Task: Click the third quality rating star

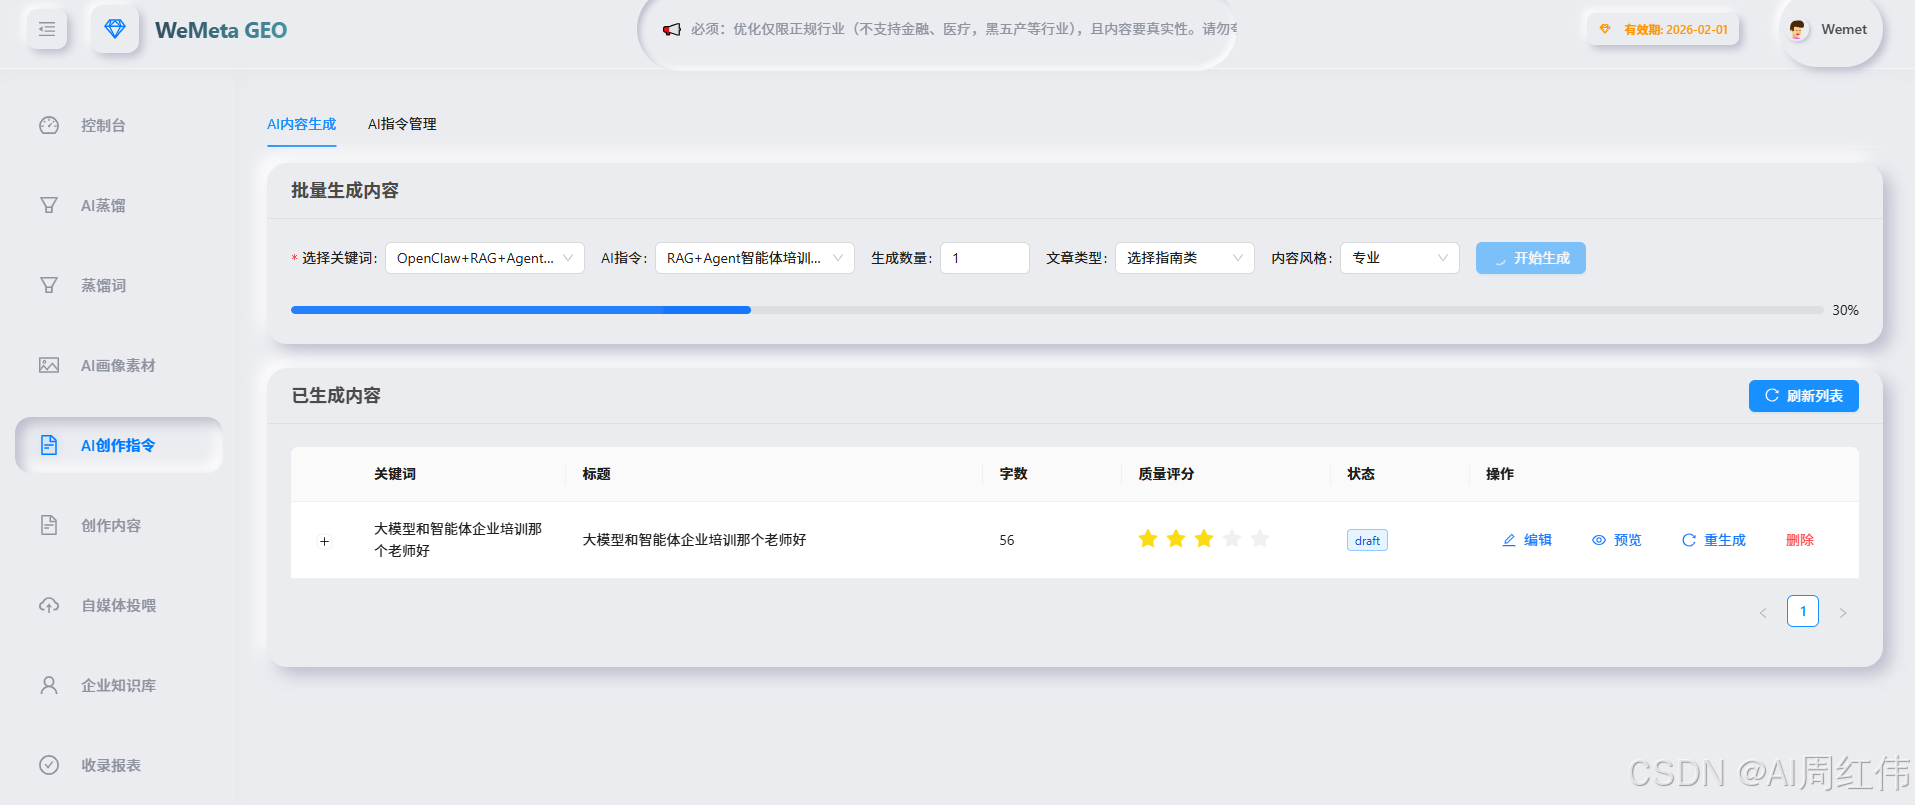Action: [x=1204, y=539]
